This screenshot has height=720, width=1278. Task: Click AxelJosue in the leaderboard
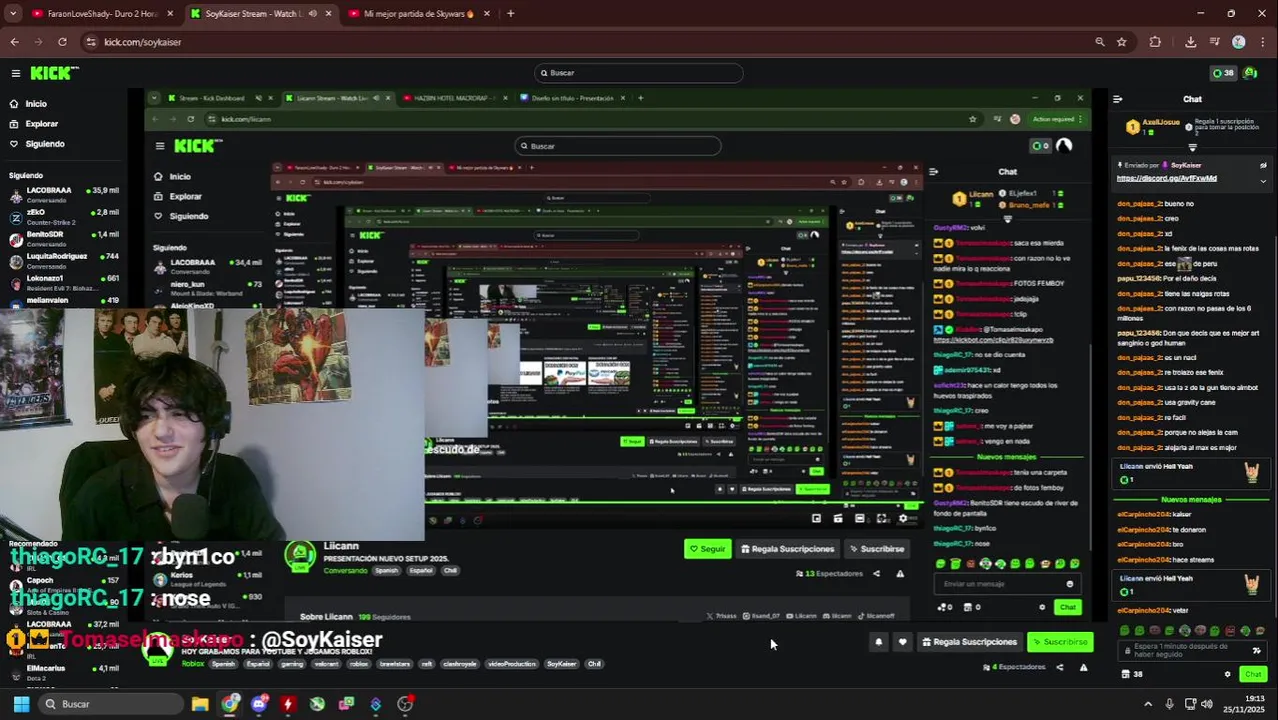[1162, 122]
